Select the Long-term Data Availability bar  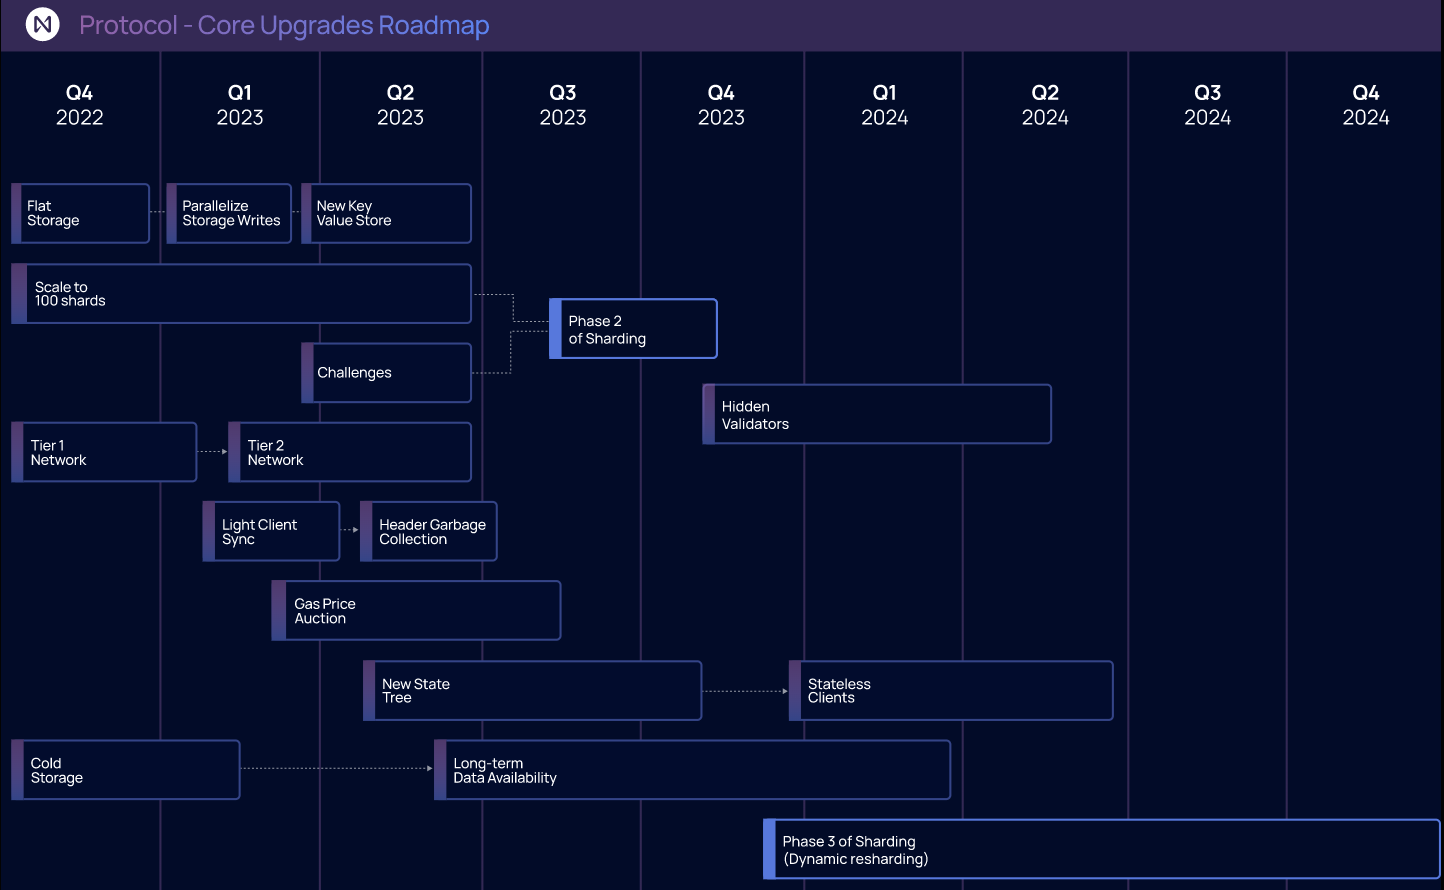pos(692,770)
